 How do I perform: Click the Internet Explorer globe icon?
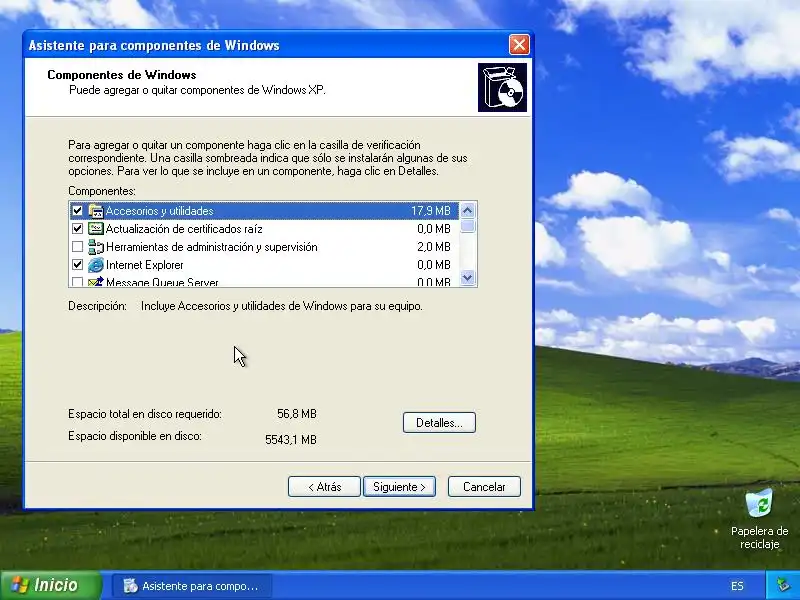[95, 265]
